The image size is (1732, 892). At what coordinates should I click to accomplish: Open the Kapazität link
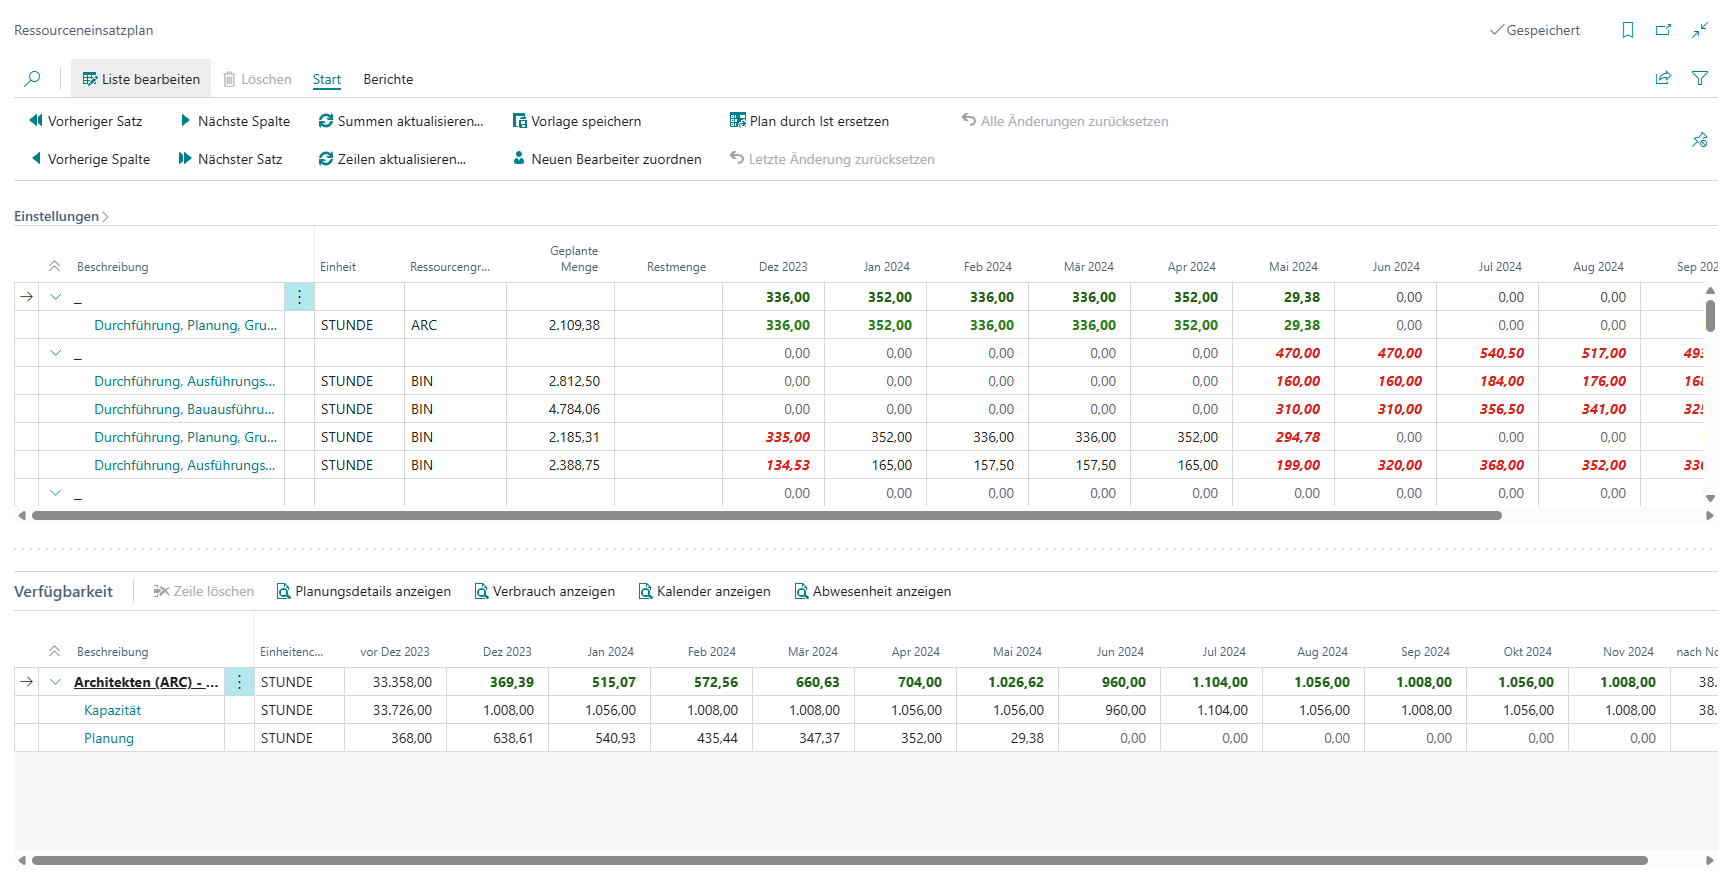click(x=112, y=710)
